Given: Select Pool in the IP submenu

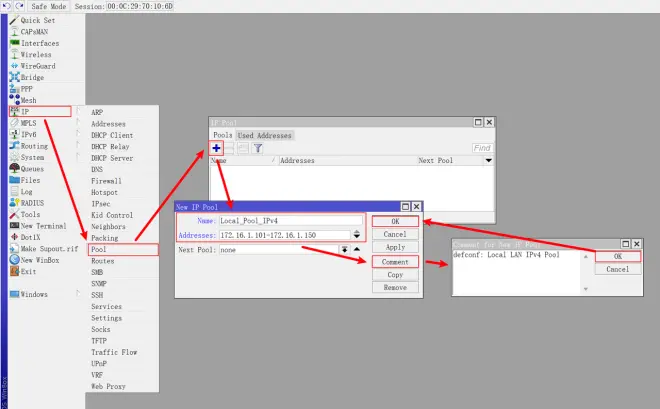Looking at the screenshot, I should [x=122, y=249].
